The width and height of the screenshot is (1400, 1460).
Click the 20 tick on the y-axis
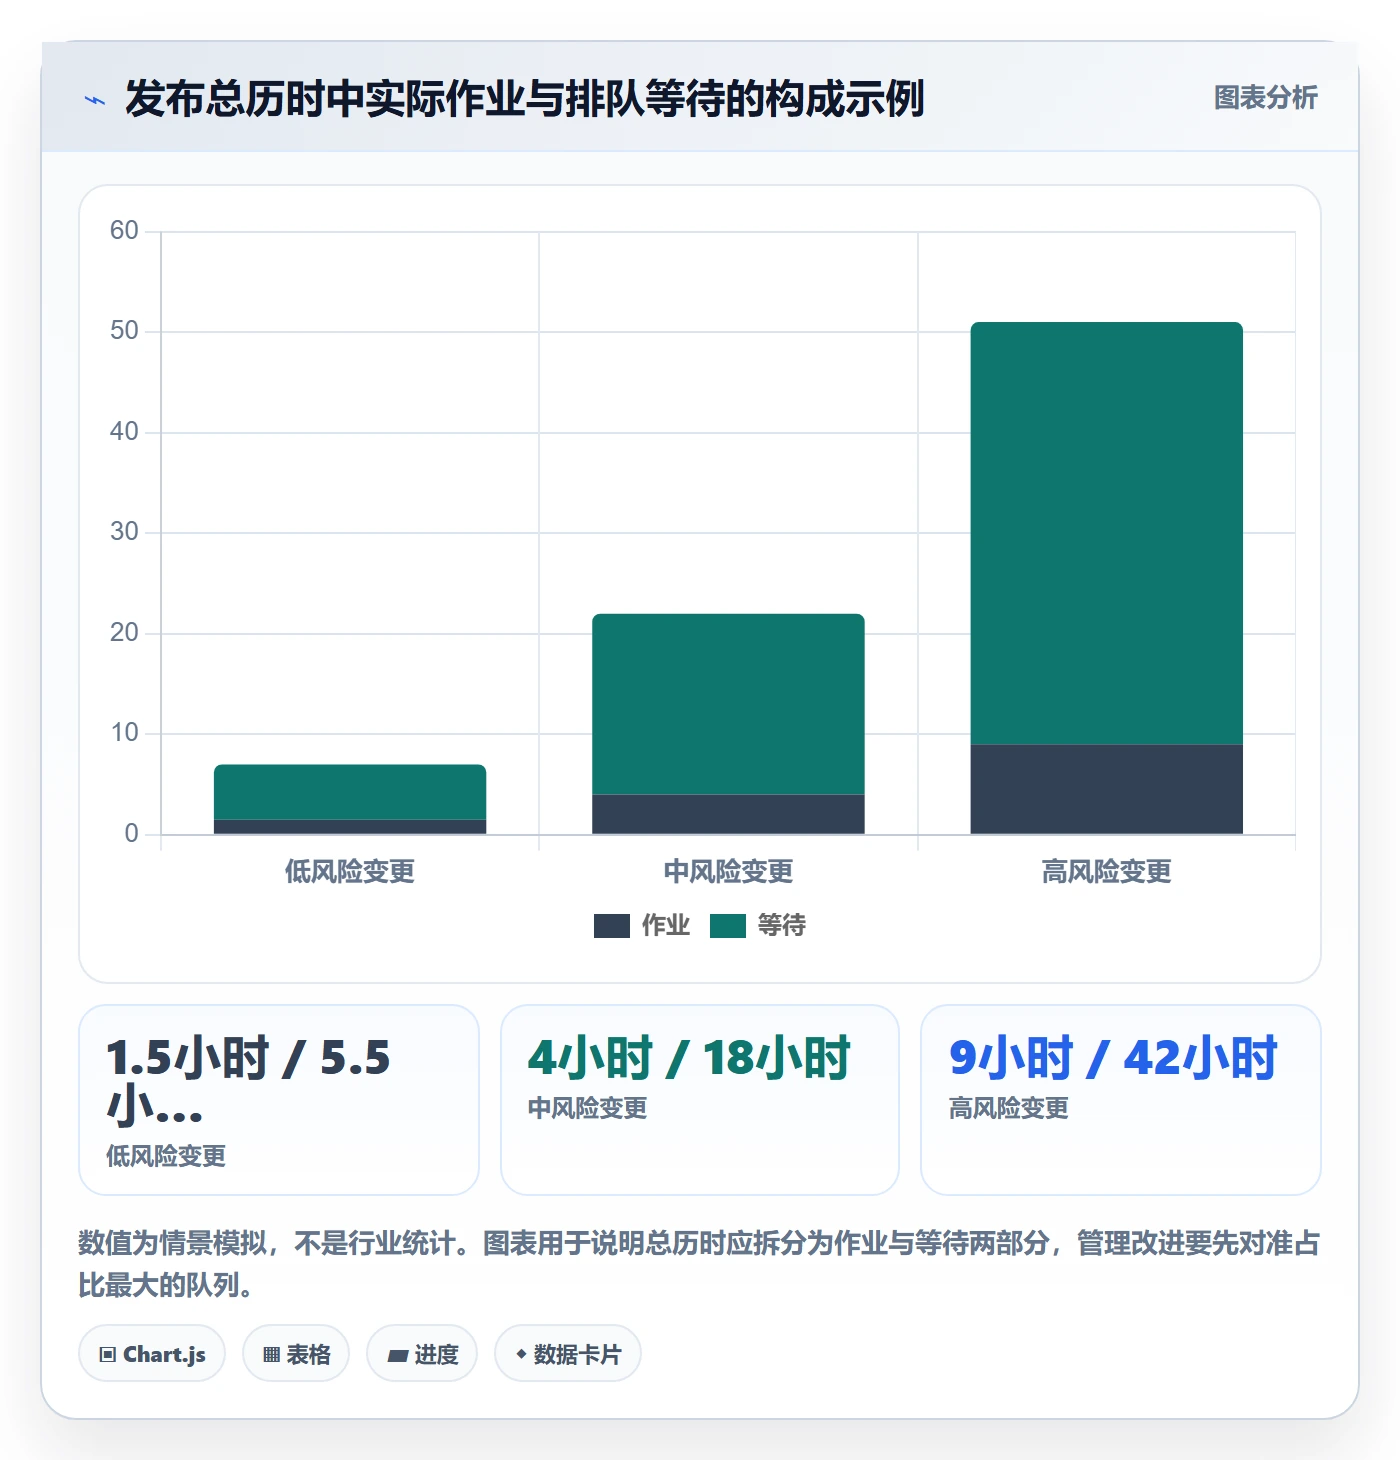pos(124,633)
